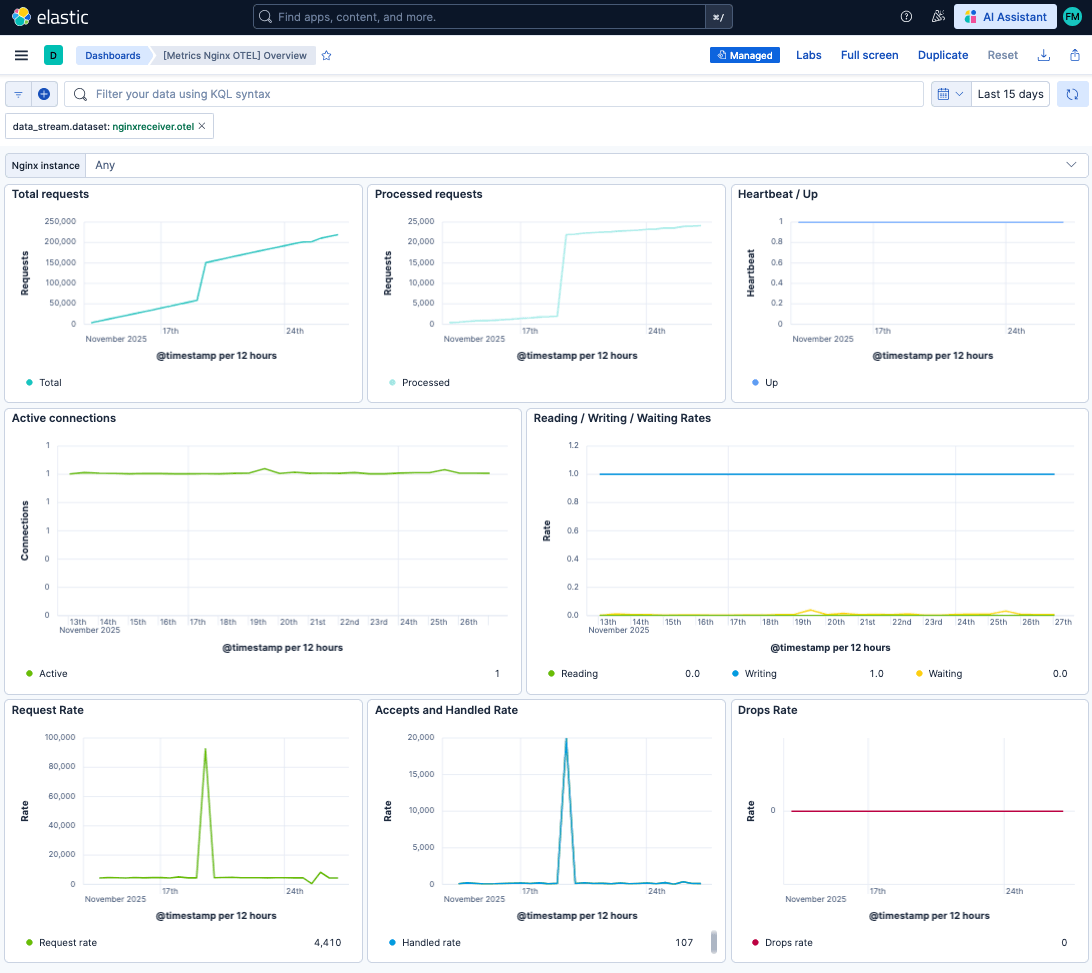Click the download export icon
The width and height of the screenshot is (1092, 973).
click(1044, 55)
